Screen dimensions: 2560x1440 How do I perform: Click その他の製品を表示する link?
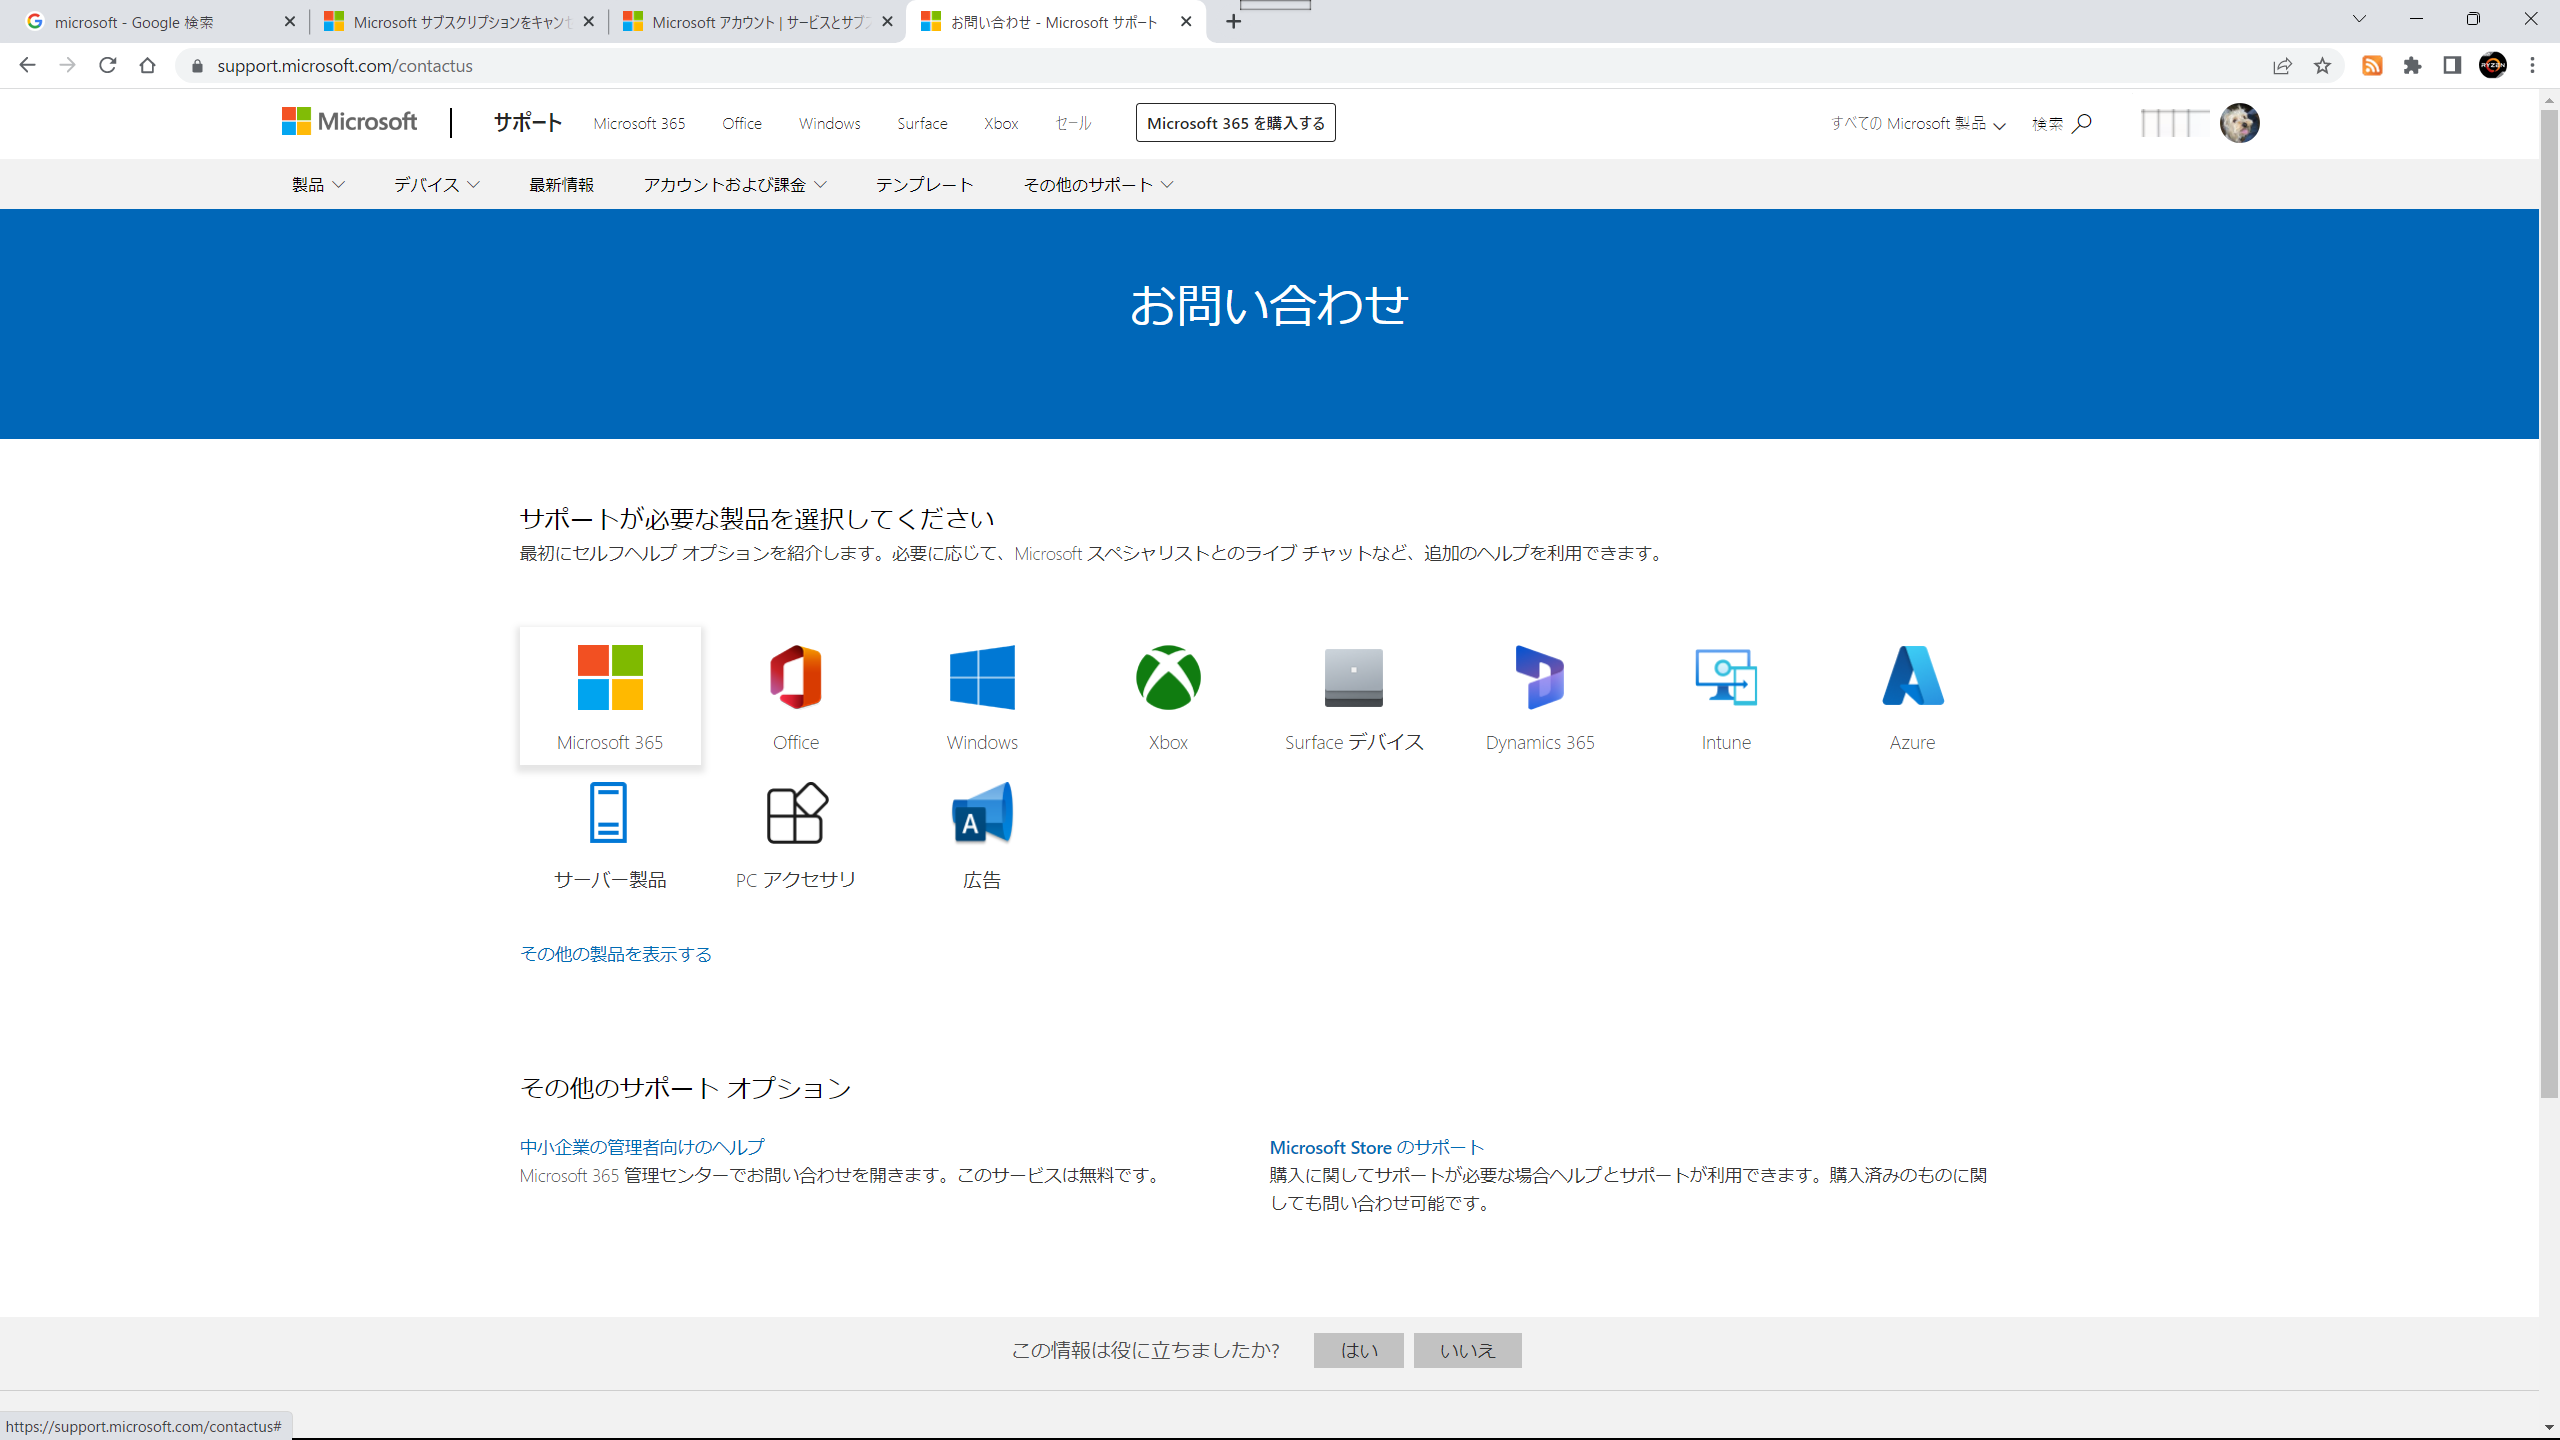pyautogui.click(x=616, y=954)
